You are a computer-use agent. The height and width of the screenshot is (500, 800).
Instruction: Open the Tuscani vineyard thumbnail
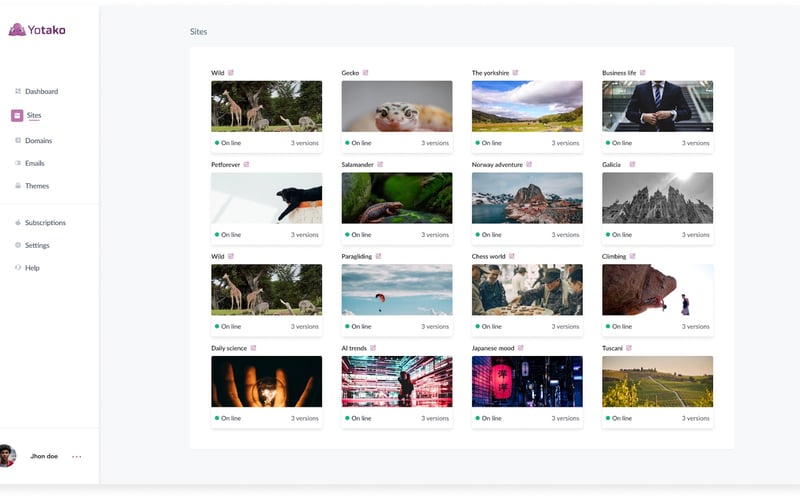tap(658, 382)
